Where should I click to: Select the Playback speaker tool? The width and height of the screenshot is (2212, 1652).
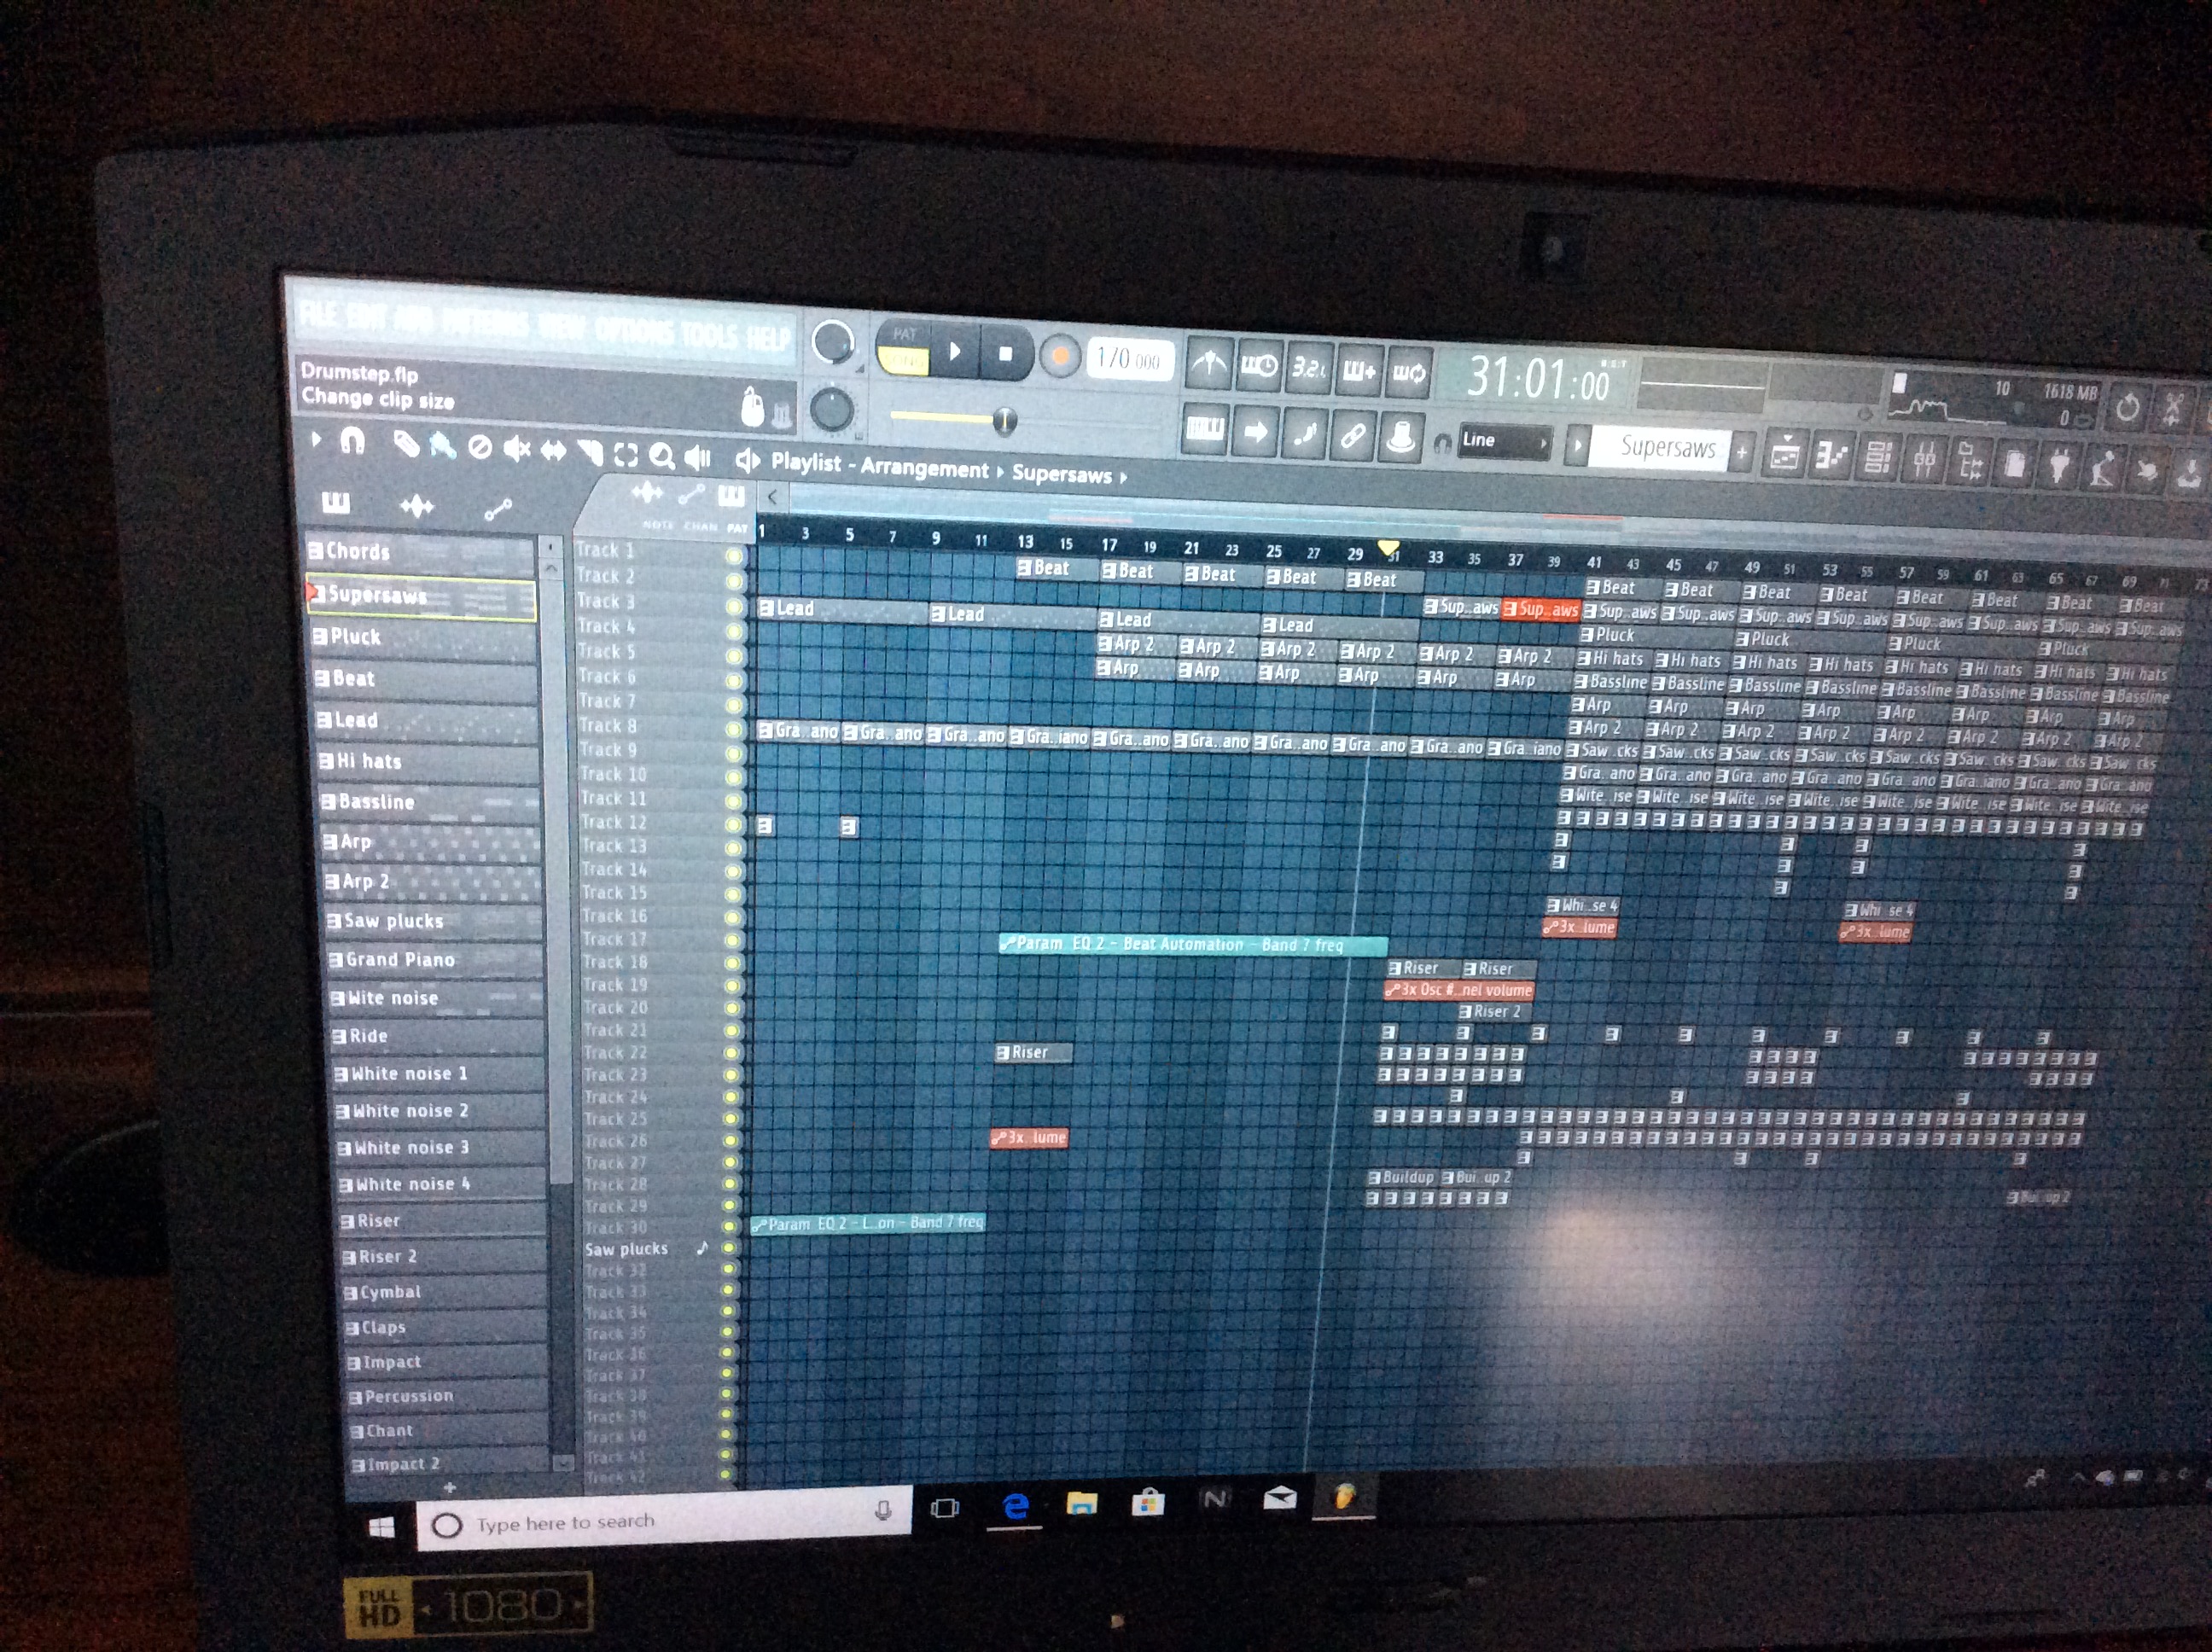(698, 459)
